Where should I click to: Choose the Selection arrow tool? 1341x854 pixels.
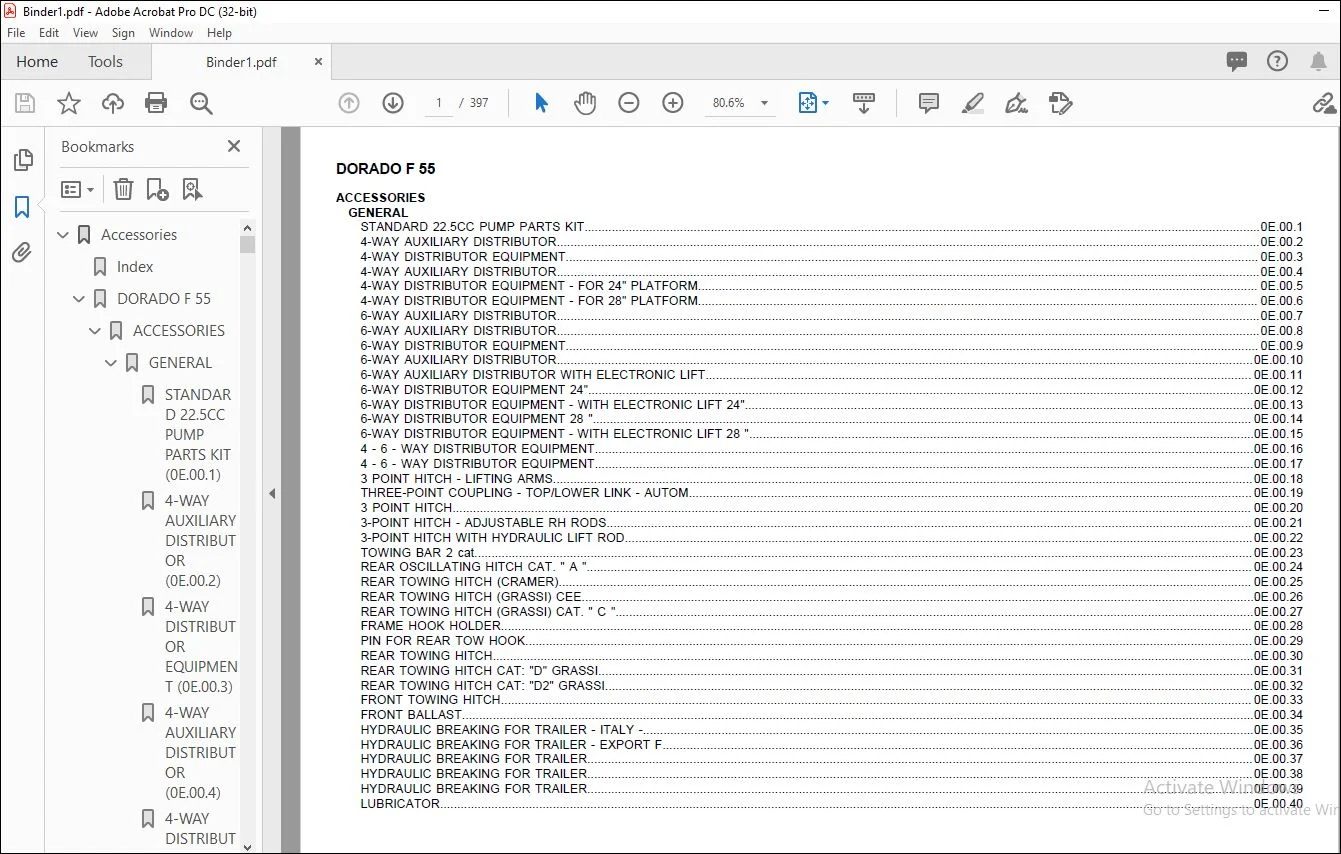[x=541, y=103]
